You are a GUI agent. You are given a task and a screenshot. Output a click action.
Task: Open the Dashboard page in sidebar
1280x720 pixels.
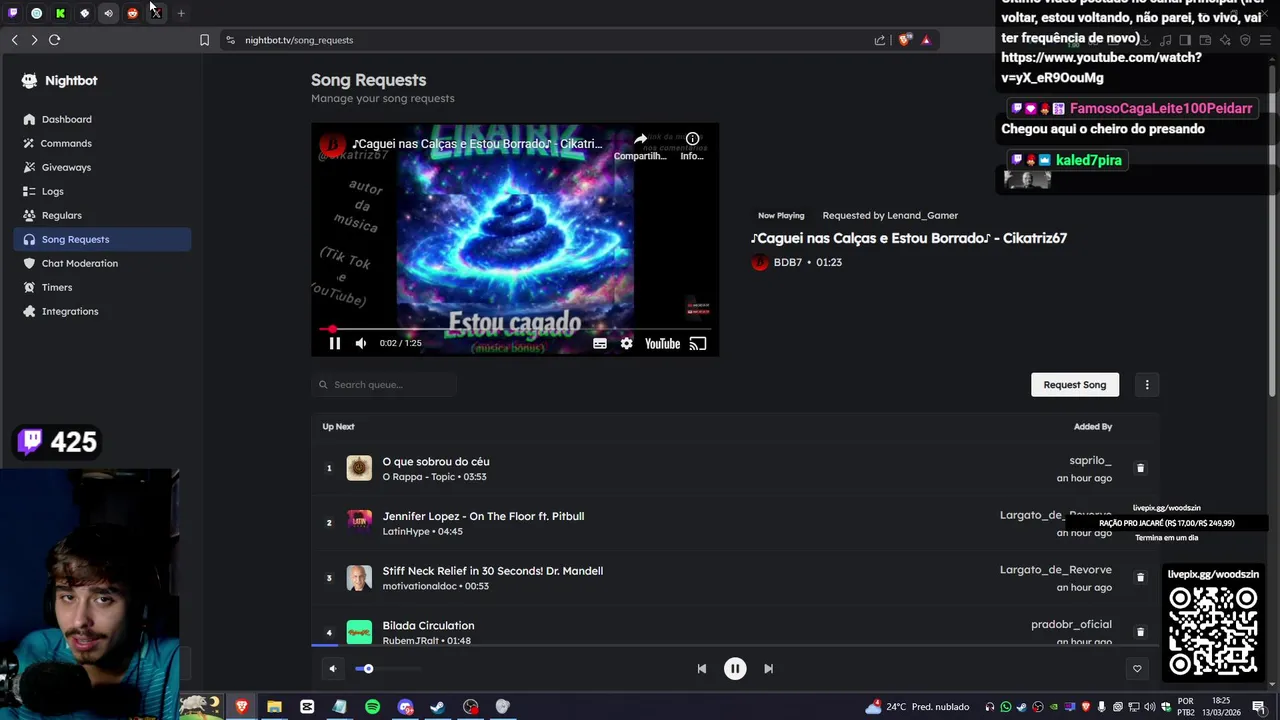coord(66,119)
